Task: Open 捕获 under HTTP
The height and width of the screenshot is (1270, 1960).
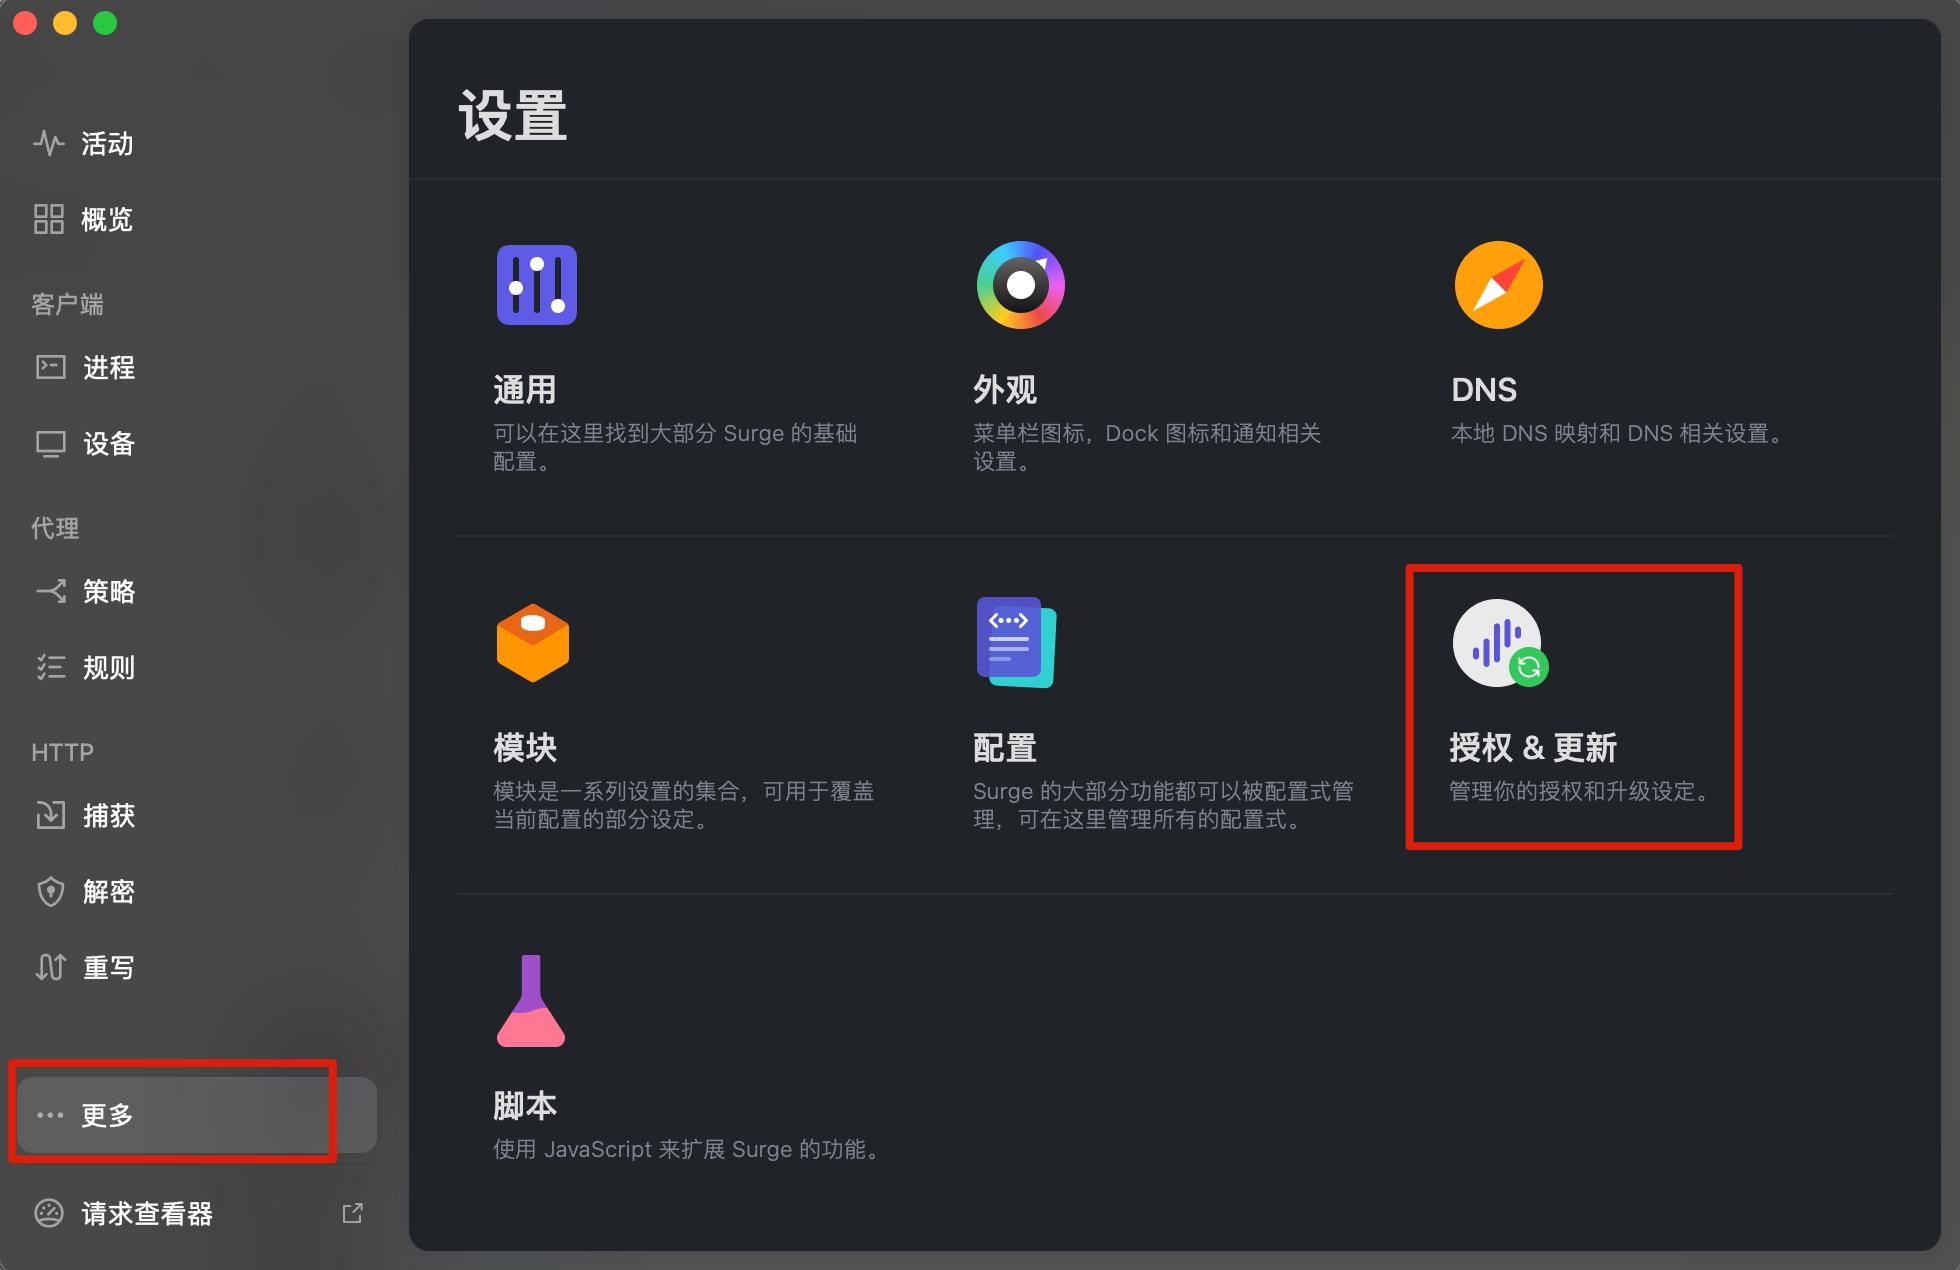Action: pyautogui.click(x=108, y=816)
